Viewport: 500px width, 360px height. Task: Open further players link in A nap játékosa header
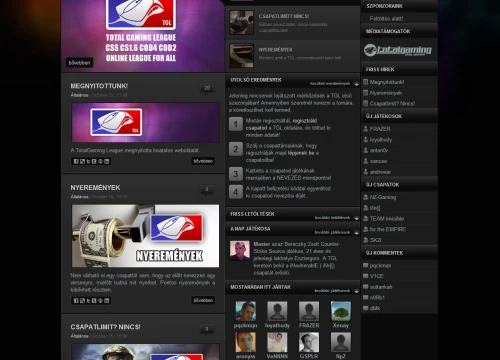pos(332,232)
